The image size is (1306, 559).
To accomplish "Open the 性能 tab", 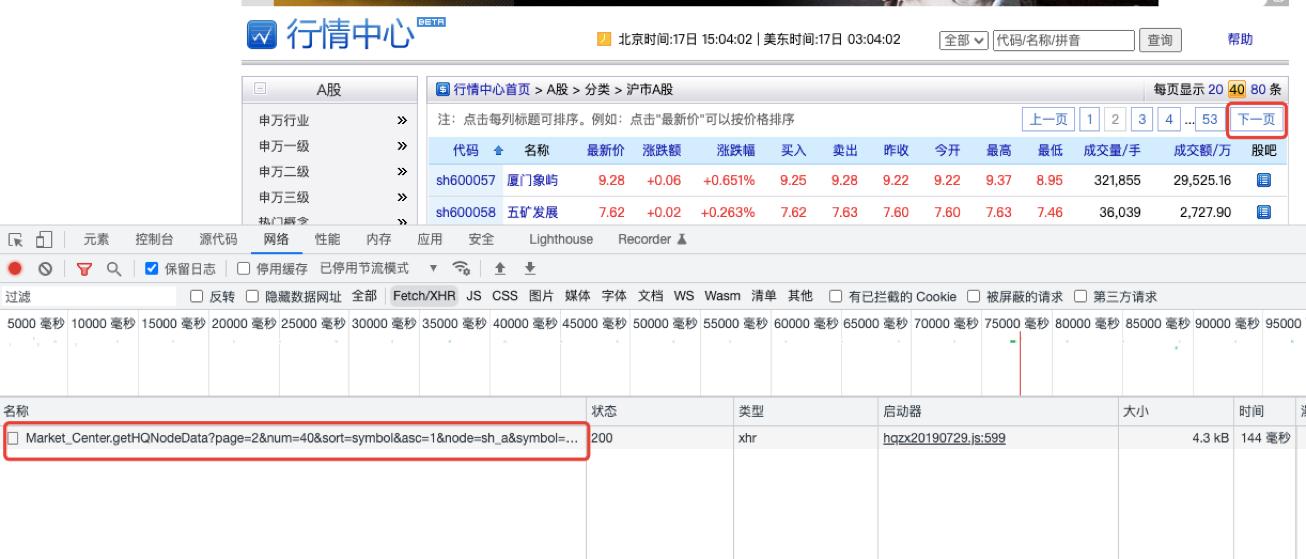I will pos(327,239).
